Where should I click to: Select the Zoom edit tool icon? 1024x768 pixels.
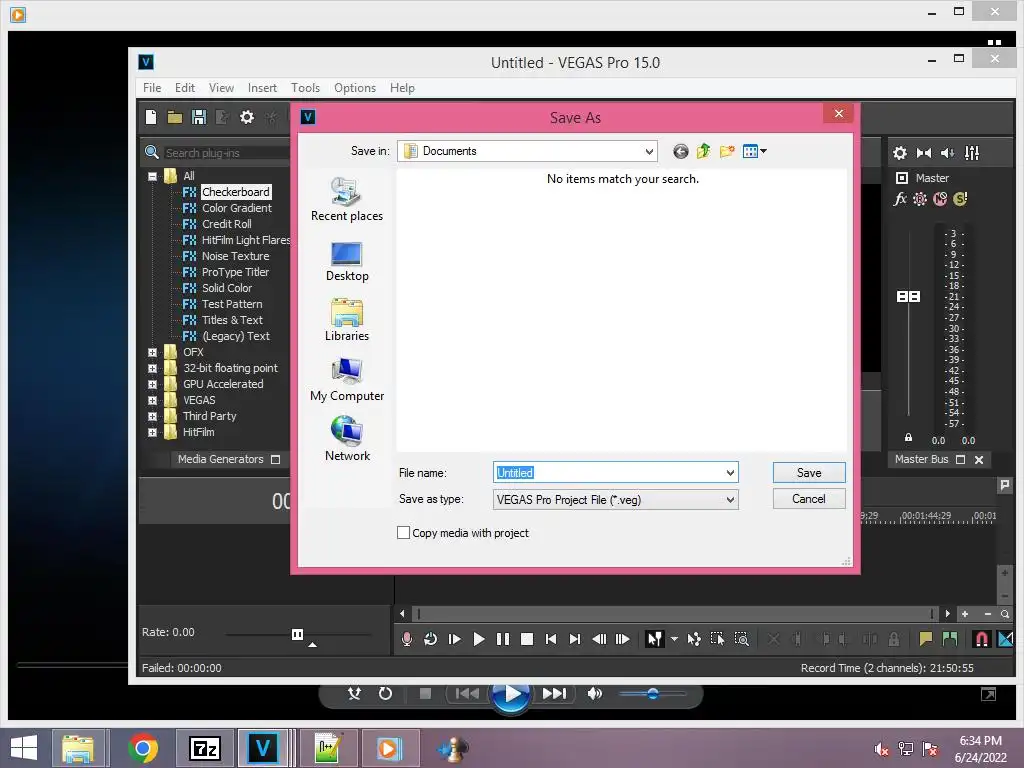741,639
